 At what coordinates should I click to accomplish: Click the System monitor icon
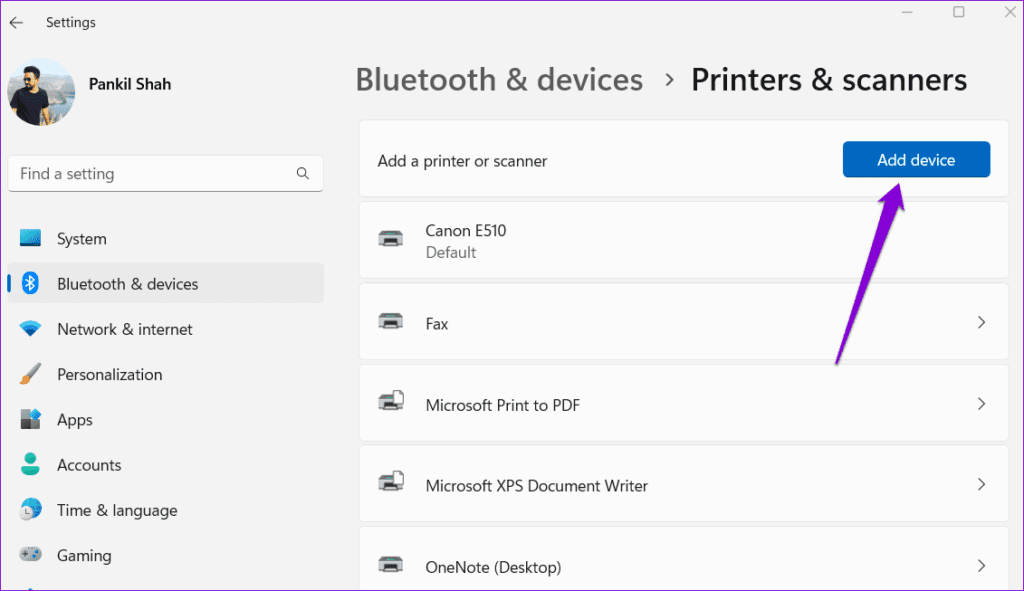[30, 239]
